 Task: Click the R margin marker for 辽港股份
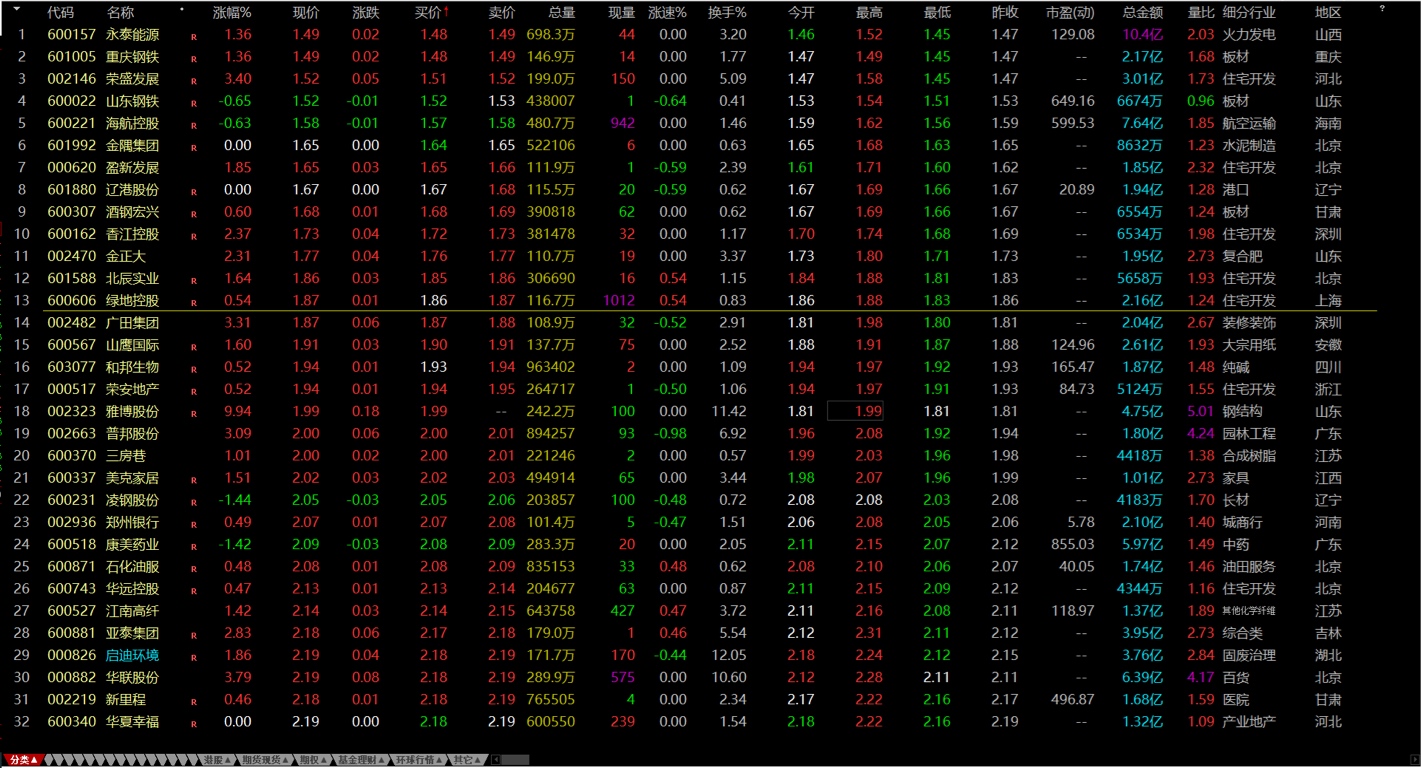point(194,191)
